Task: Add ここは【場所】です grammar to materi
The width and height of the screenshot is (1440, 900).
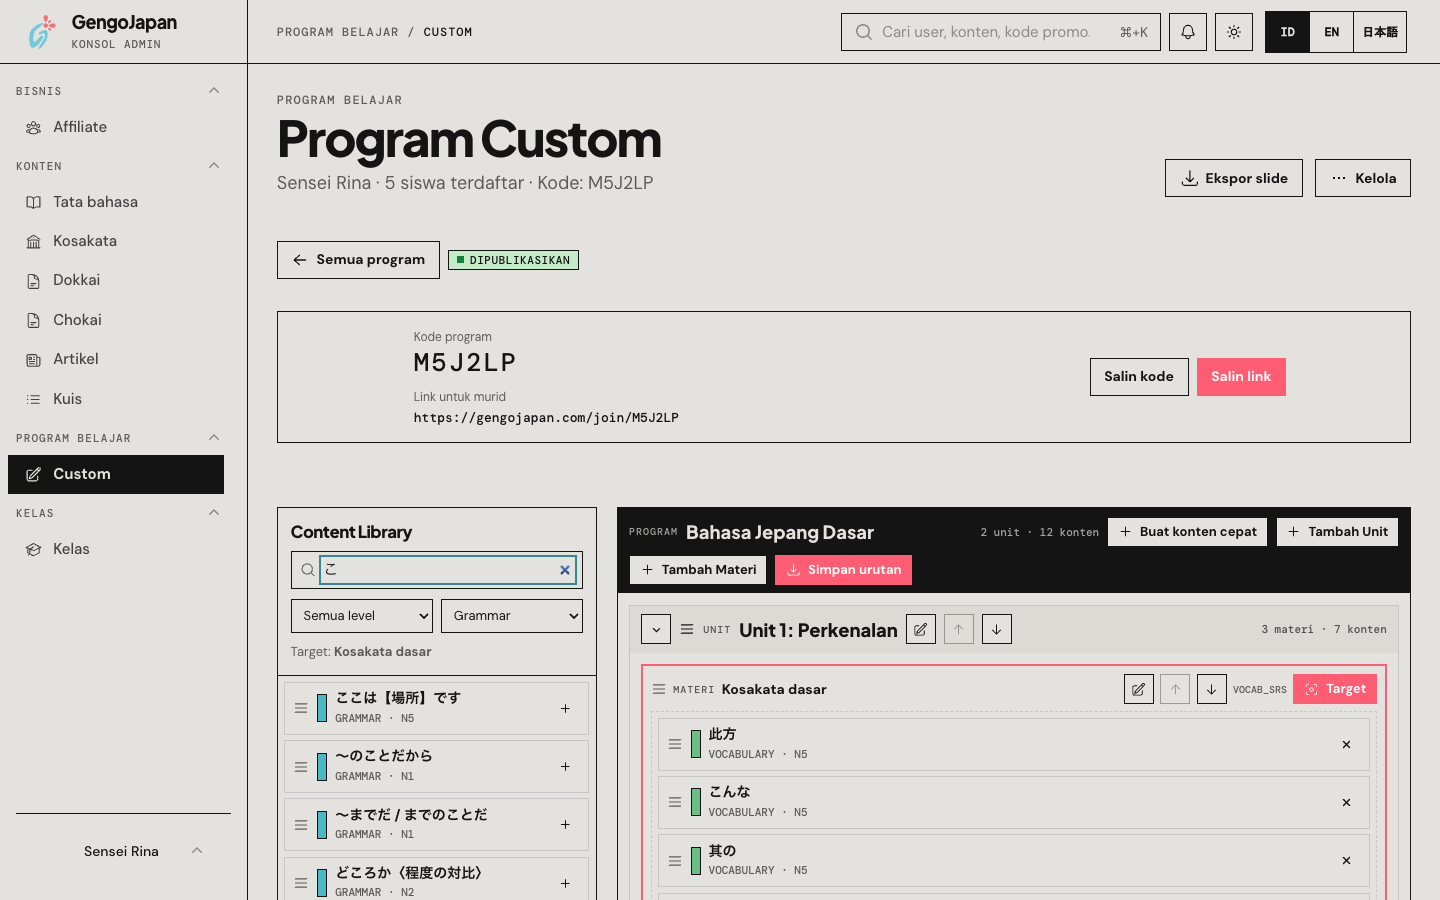Action: click(565, 708)
